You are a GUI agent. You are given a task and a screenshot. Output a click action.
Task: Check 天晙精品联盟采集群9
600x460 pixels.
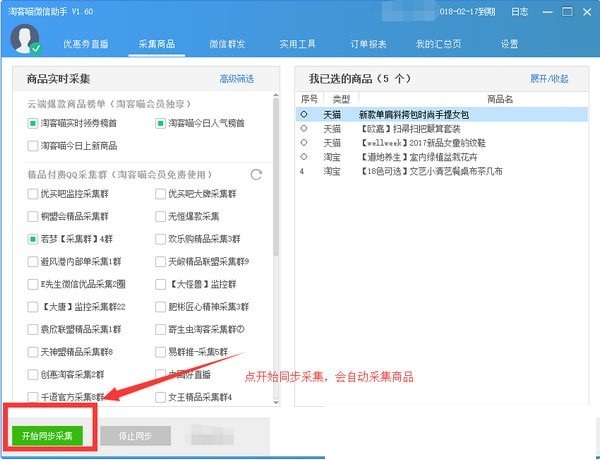(160, 262)
